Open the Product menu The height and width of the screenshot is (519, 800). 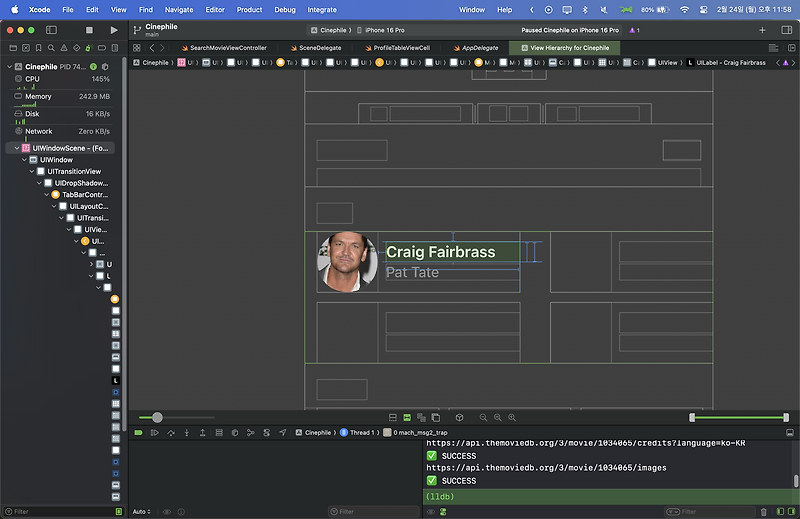pyautogui.click(x=249, y=10)
